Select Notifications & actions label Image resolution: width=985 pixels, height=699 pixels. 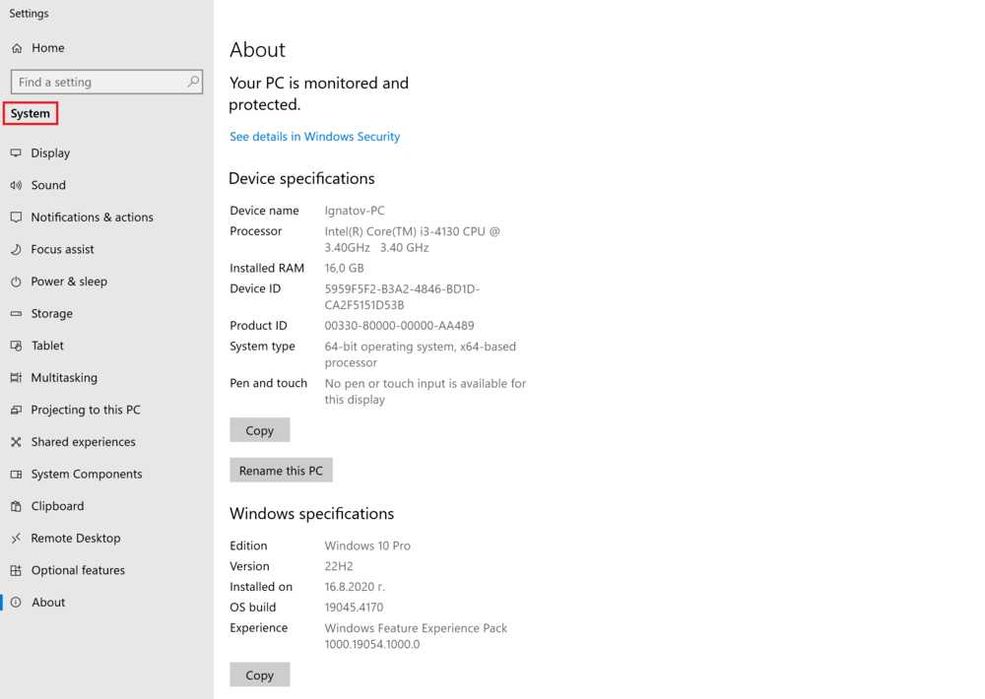92,217
